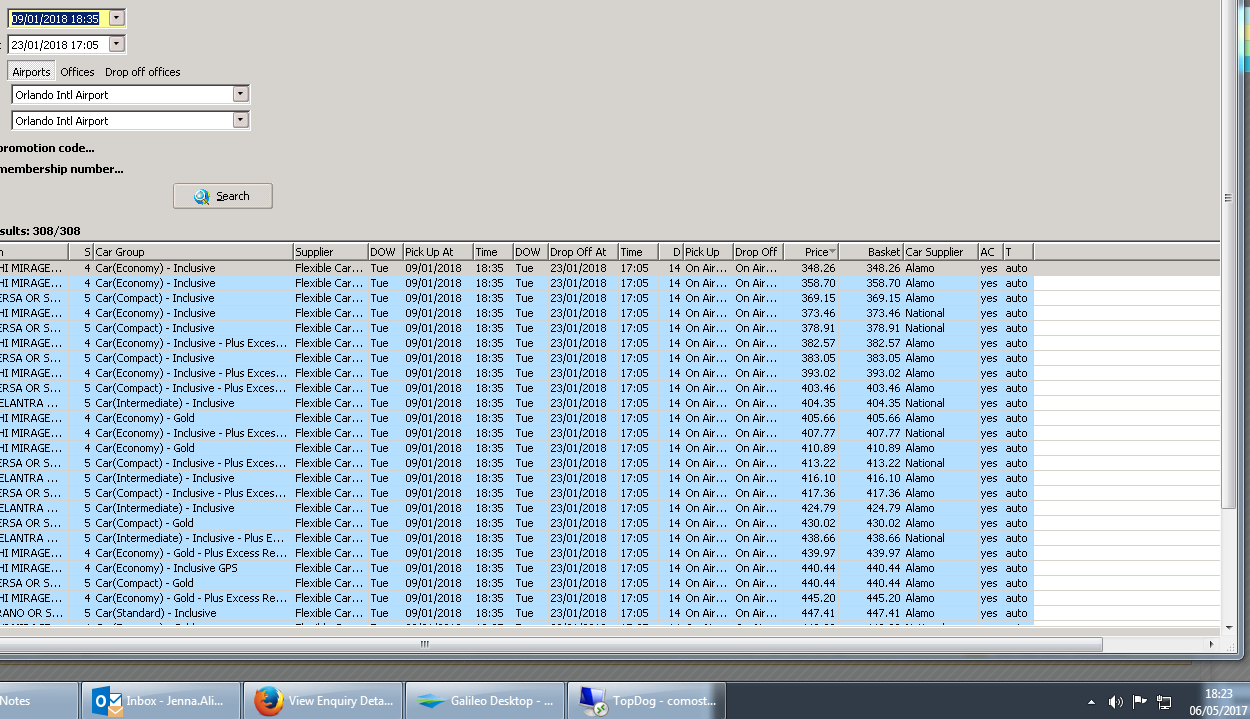
Task: Select the National row priced 373.46
Action: (x=516, y=313)
